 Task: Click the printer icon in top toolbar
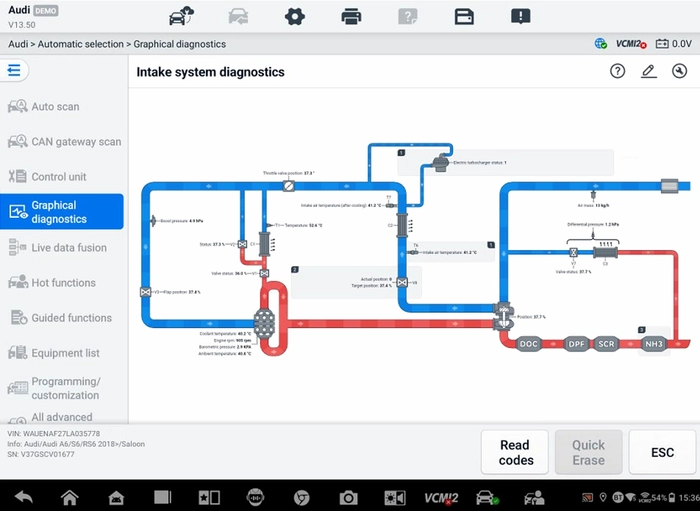pos(351,17)
